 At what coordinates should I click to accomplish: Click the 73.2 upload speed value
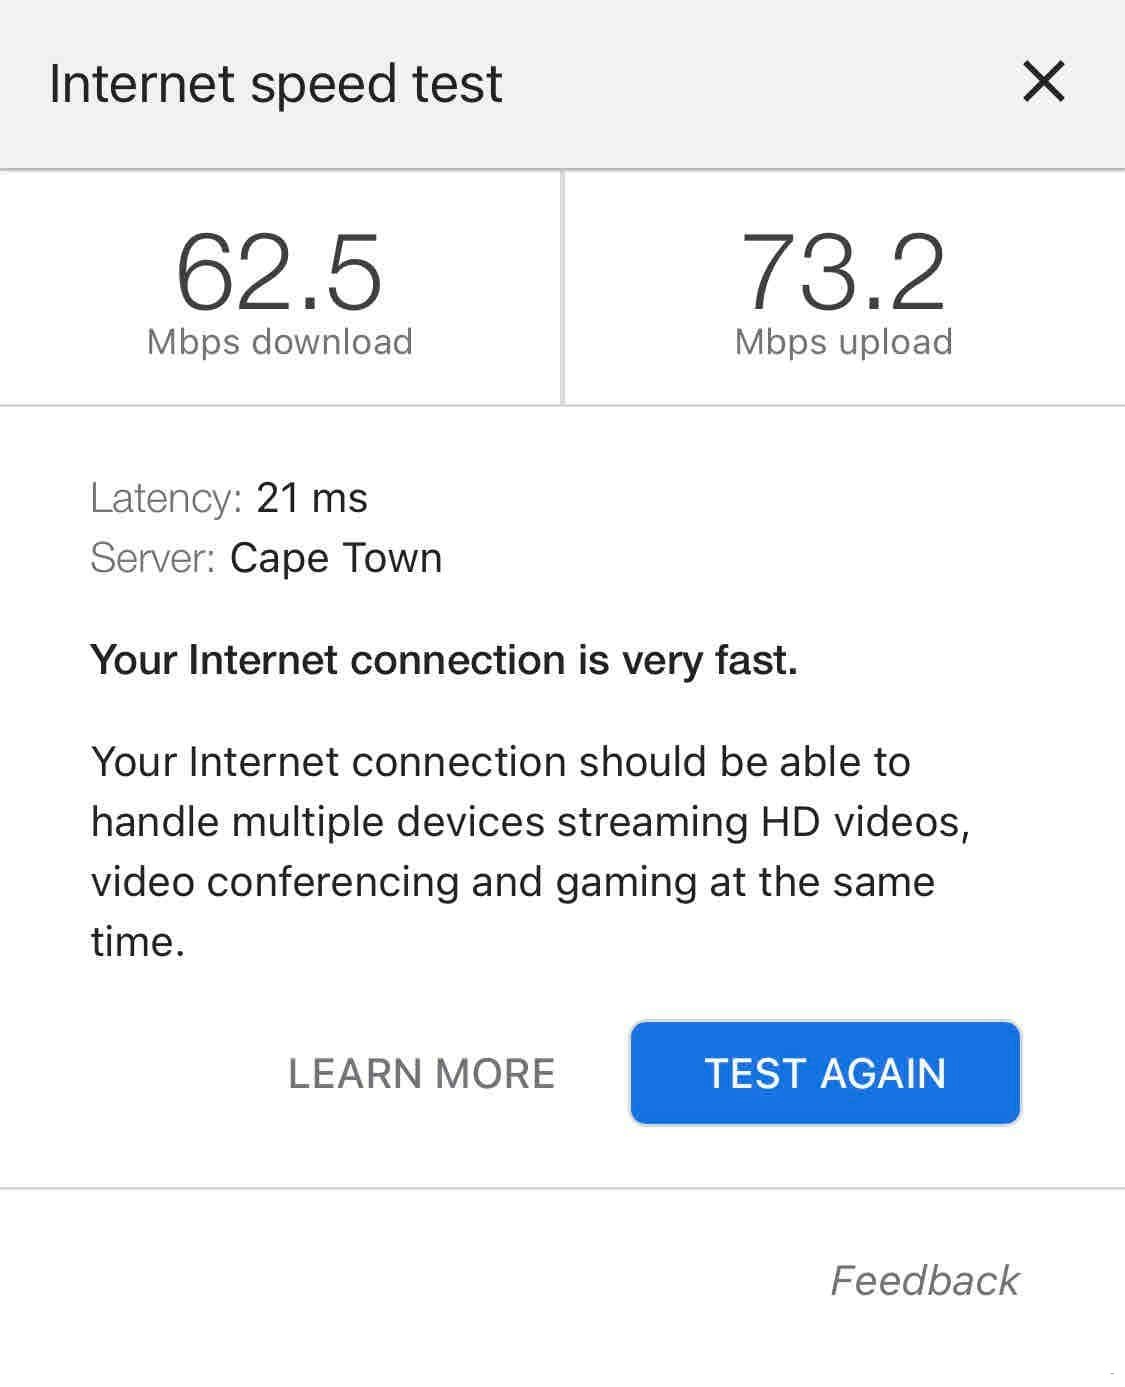(x=843, y=272)
